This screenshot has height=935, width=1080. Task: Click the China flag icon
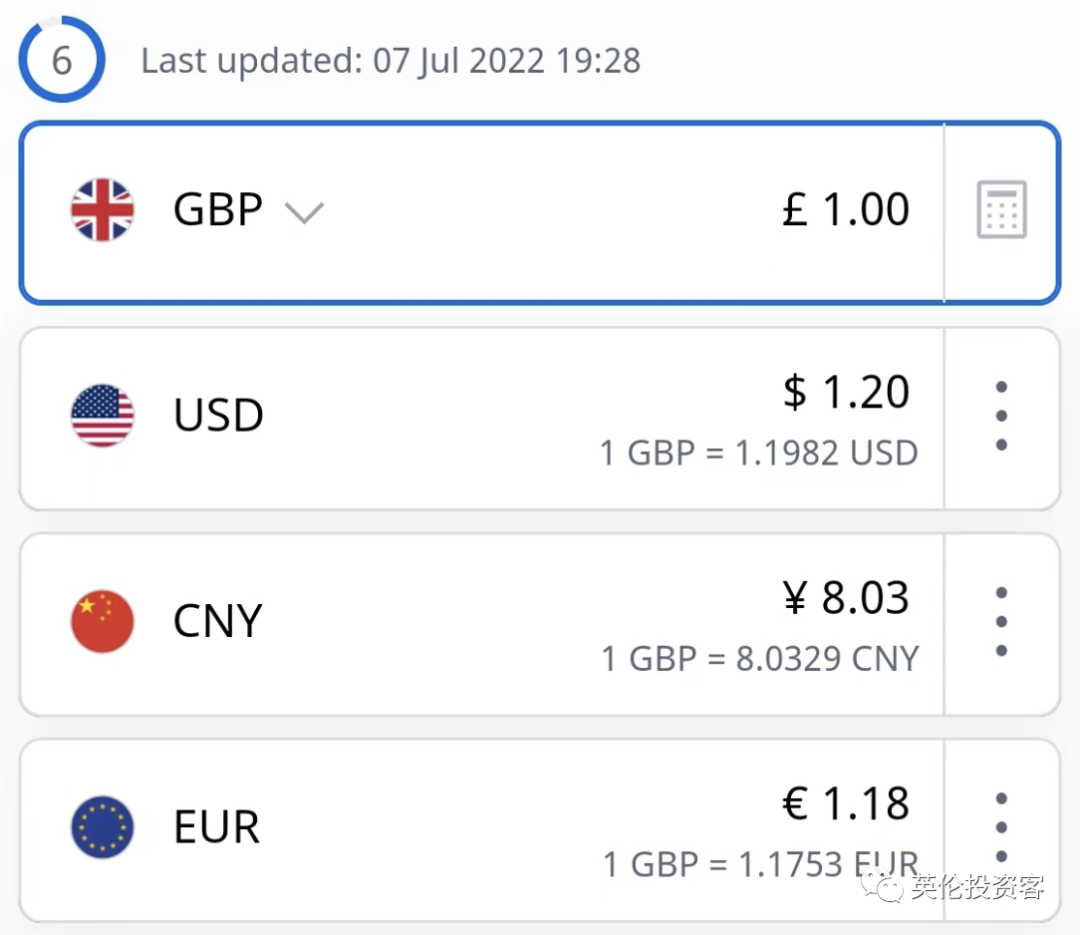[x=102, y=621]
